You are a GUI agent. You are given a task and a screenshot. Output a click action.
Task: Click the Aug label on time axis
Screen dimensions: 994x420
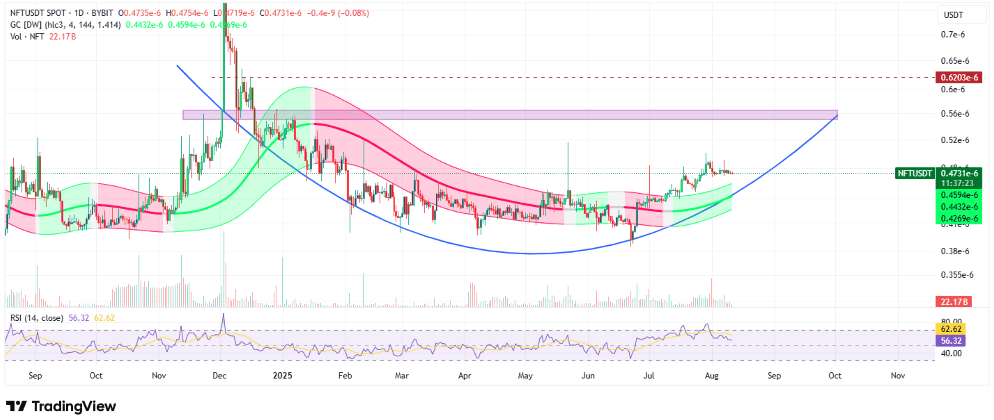pyautogui.click(x=713, y=376)
